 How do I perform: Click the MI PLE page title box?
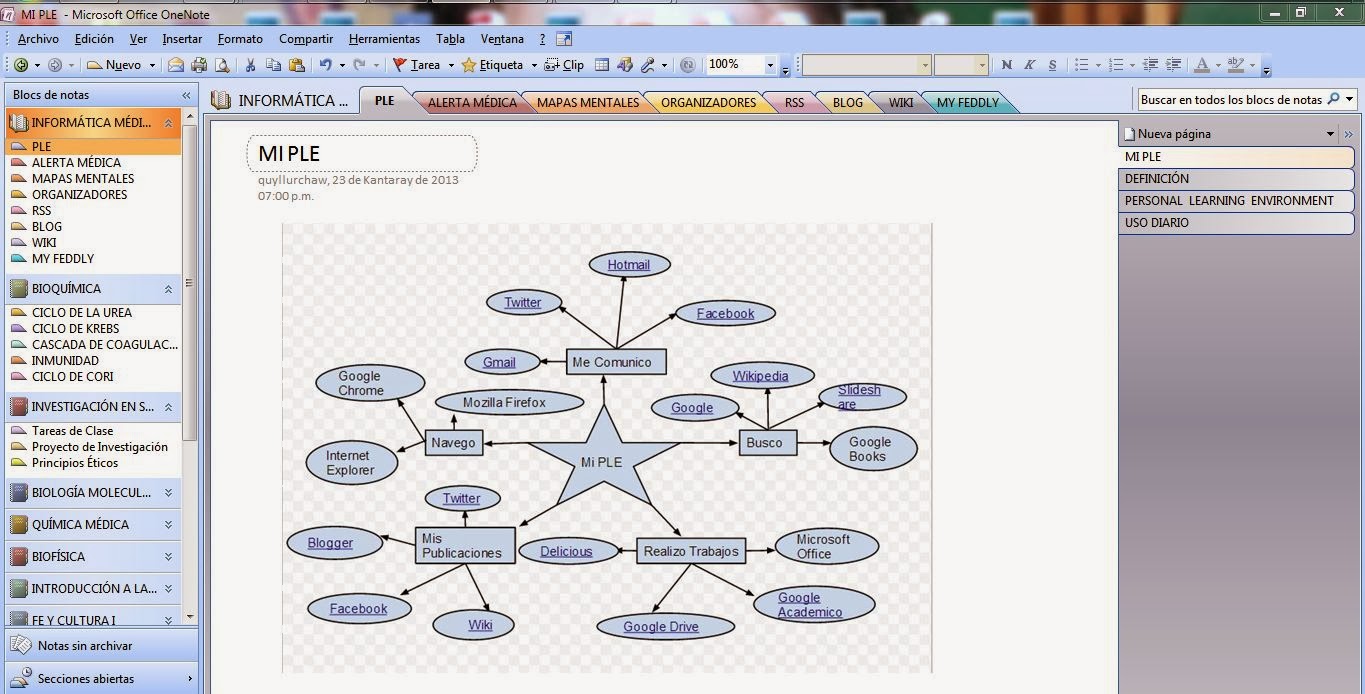point(362,154)
